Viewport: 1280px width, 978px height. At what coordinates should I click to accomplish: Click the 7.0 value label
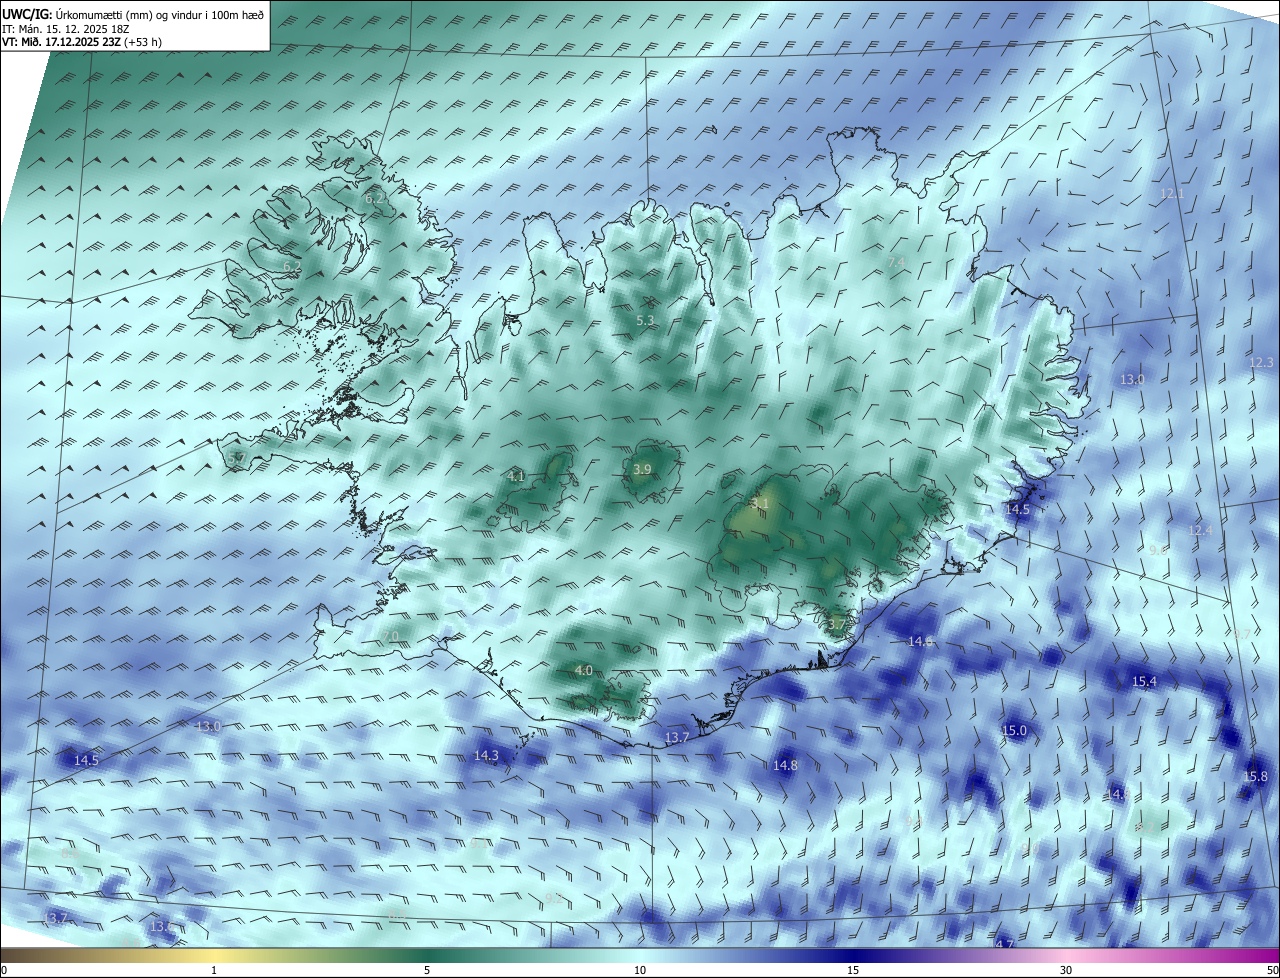(390, 637)
